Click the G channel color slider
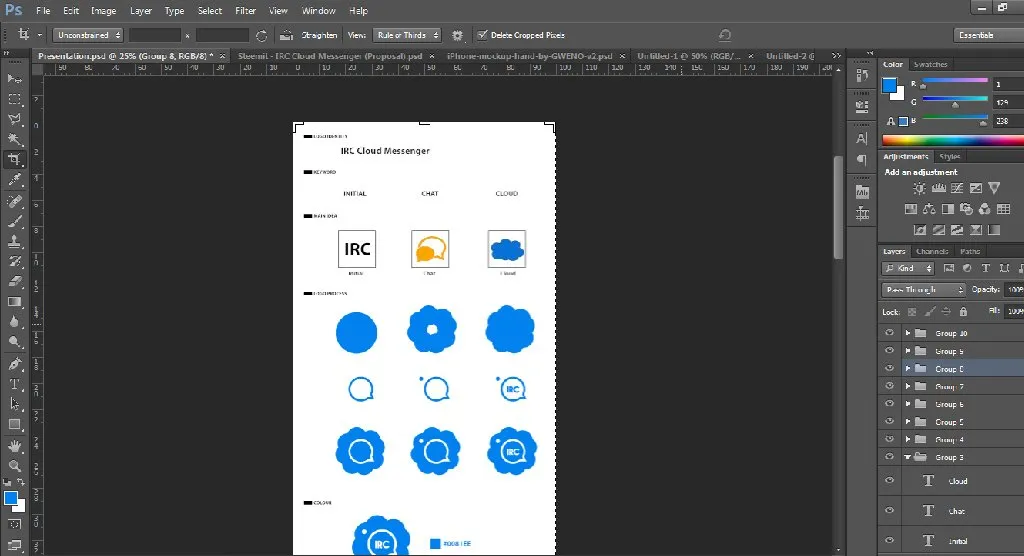The image size is (1024, 556). (955, 99)
